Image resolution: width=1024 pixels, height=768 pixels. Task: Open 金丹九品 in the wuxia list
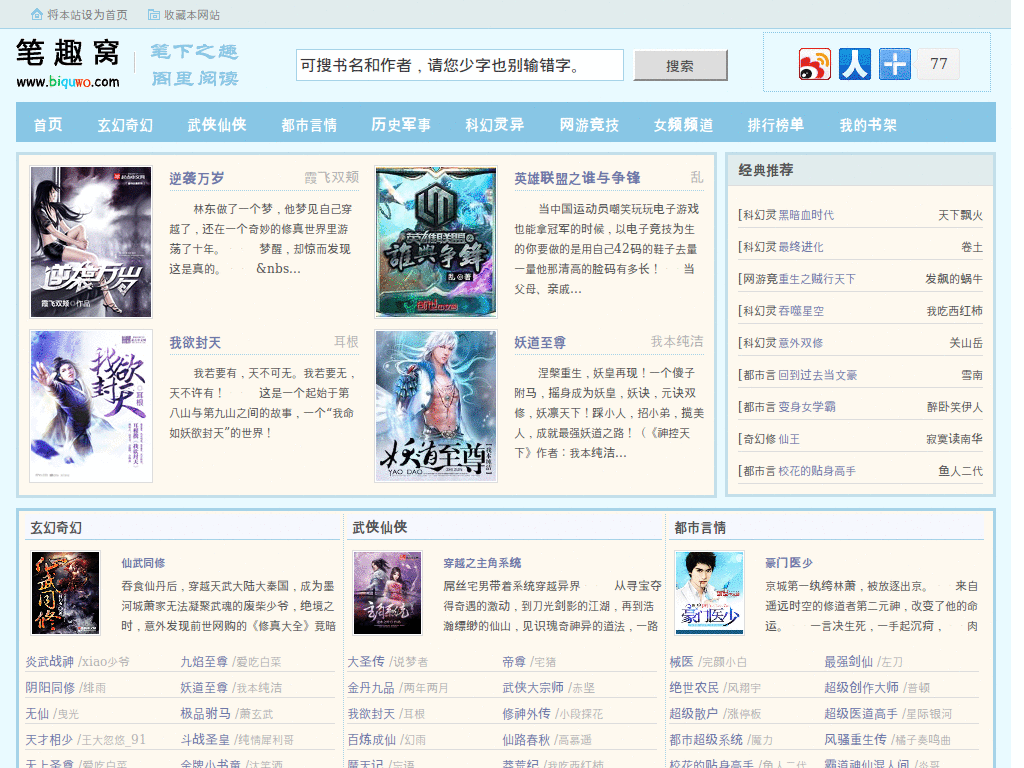point(371,688)
